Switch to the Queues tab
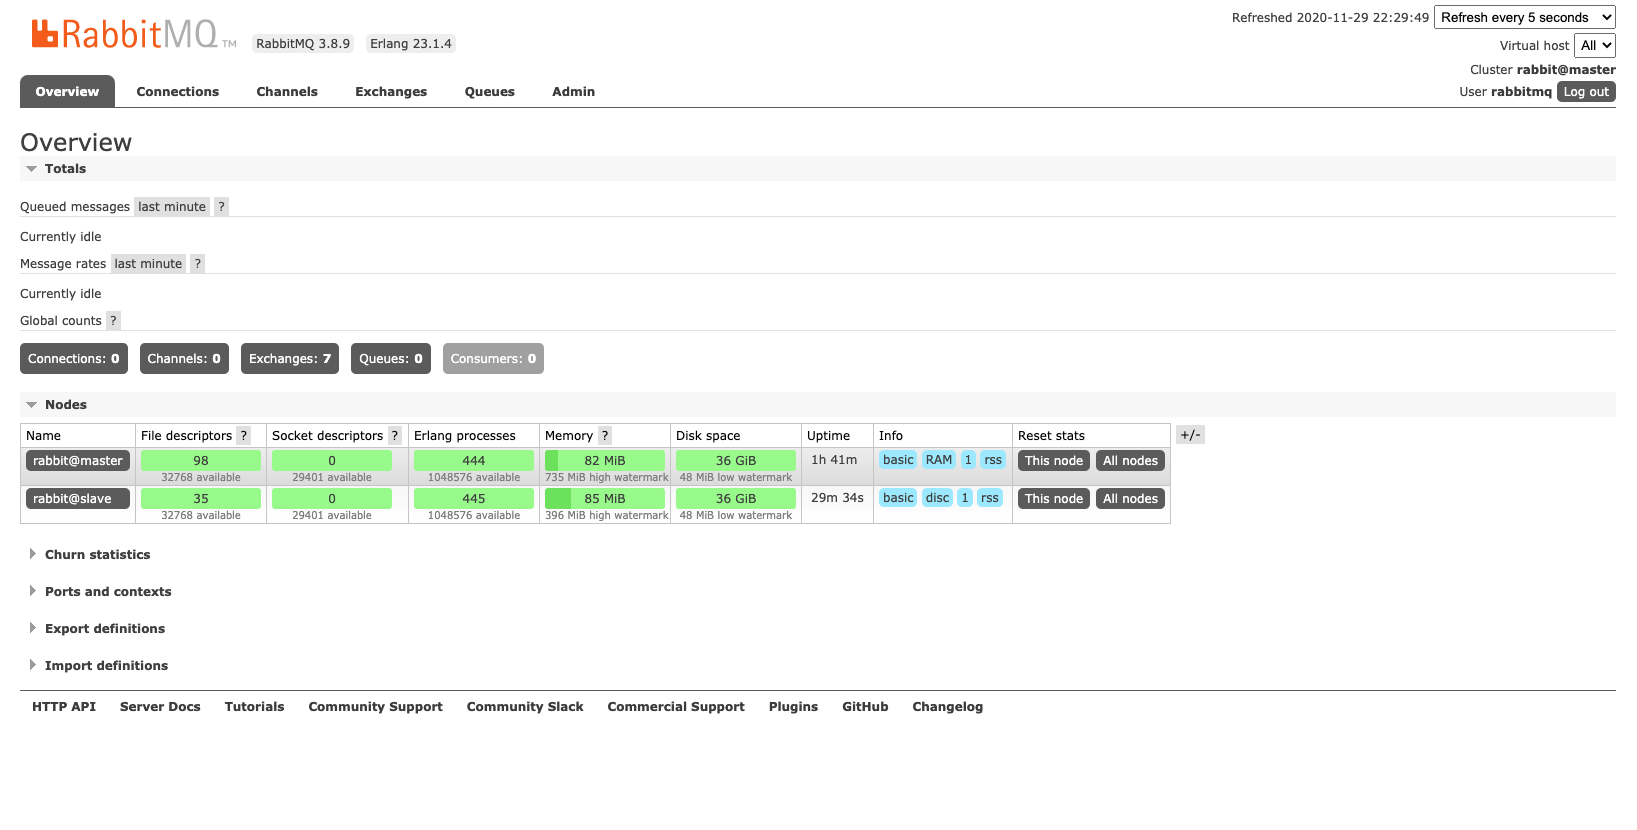 point(490,92)
